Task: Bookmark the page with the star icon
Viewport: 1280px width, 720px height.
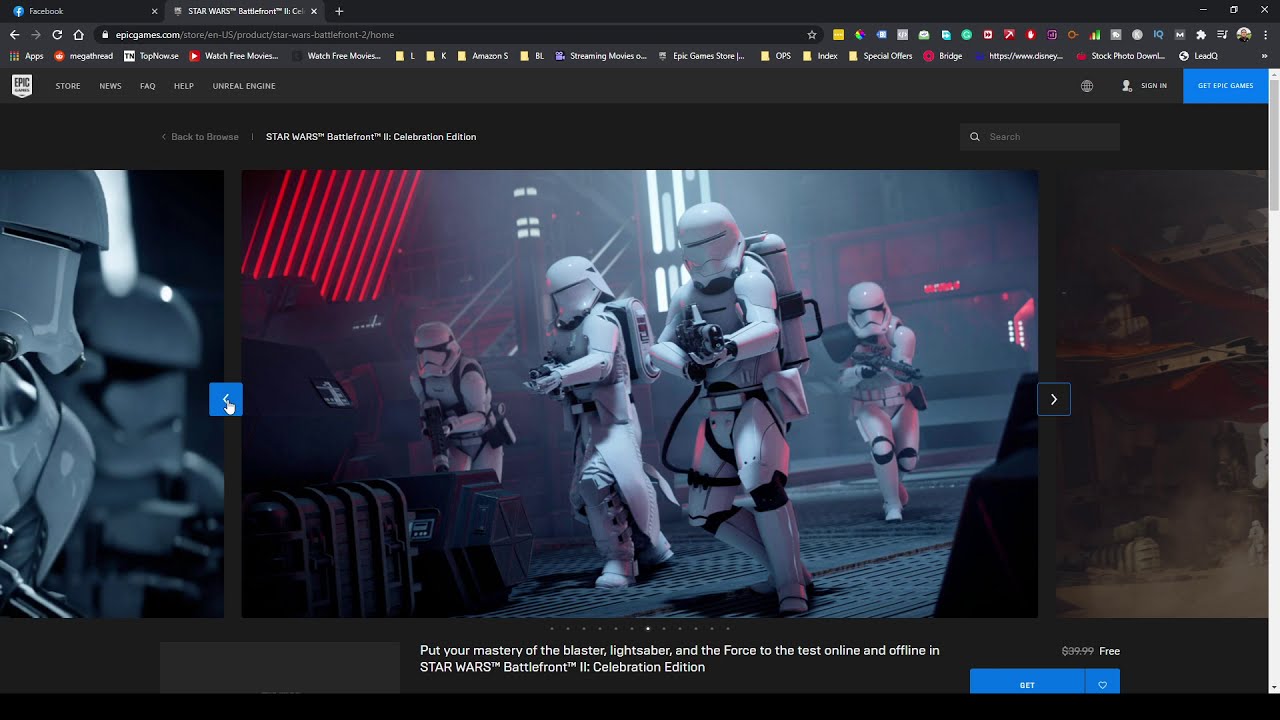Action: coord(811,33)
